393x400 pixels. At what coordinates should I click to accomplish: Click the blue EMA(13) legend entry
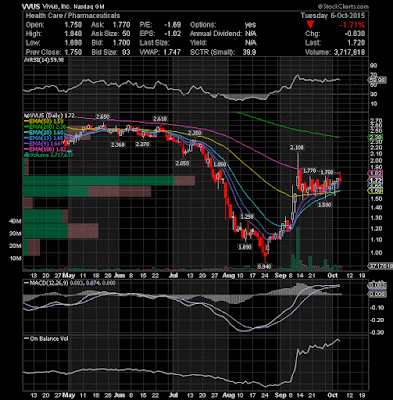pyautogui.click(x=43, y=137)
